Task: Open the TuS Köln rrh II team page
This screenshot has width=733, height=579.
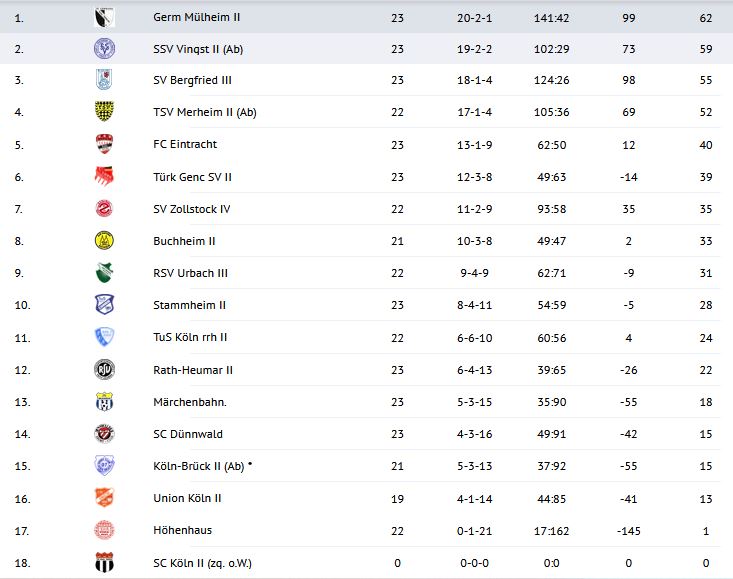Action: point(190,337)
